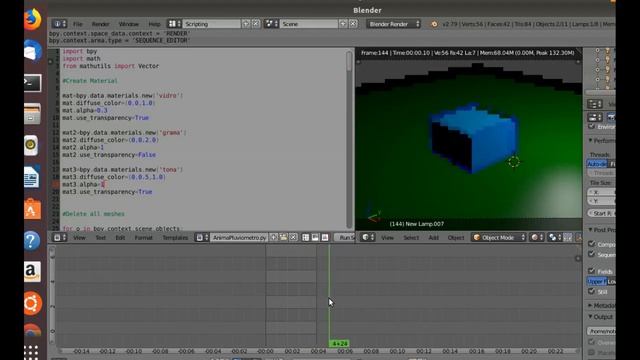This screenshot has width=640, height=360.
Task: Toggle word wrap in the text editor
Action: point(315,238)
